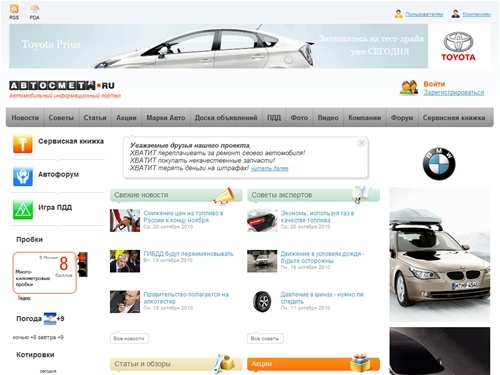Click the blue Автофорум sidebar icon

click(23, 176)
